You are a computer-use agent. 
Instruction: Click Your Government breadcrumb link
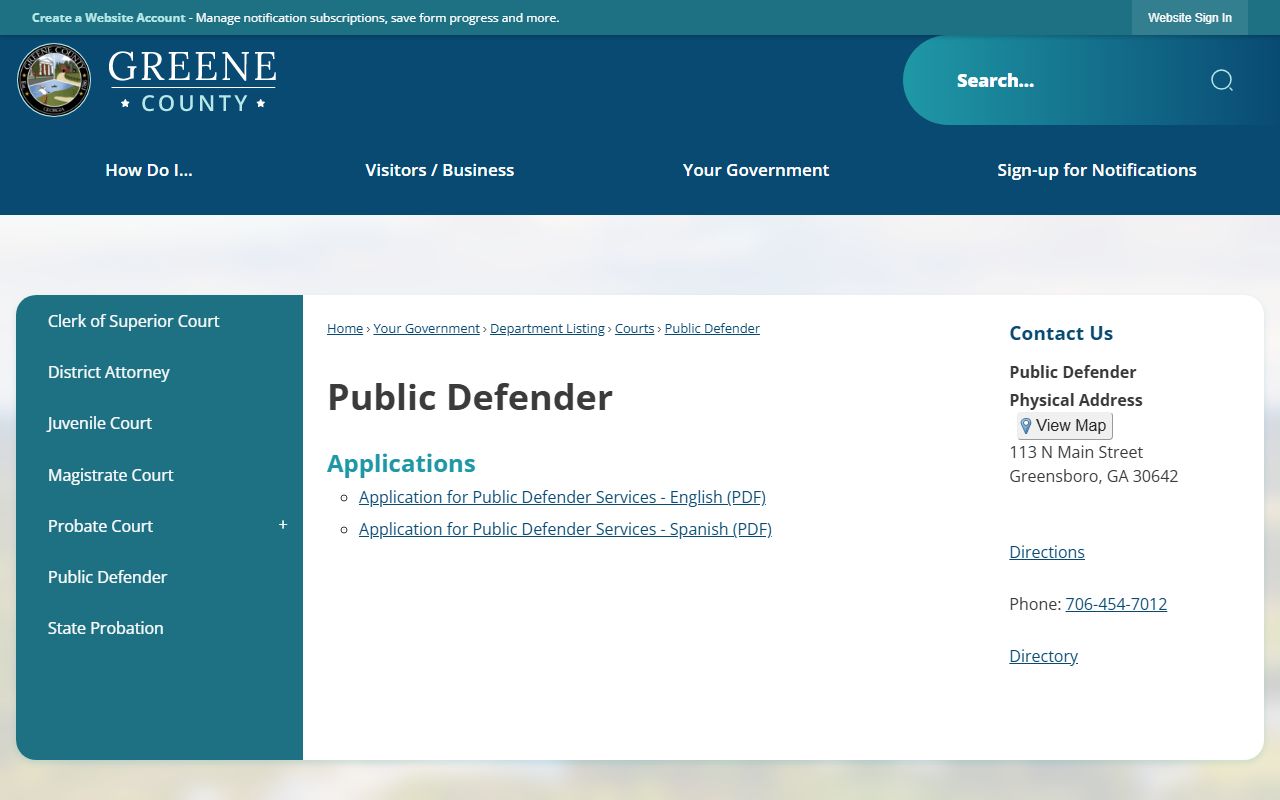[x=427, y=328]
